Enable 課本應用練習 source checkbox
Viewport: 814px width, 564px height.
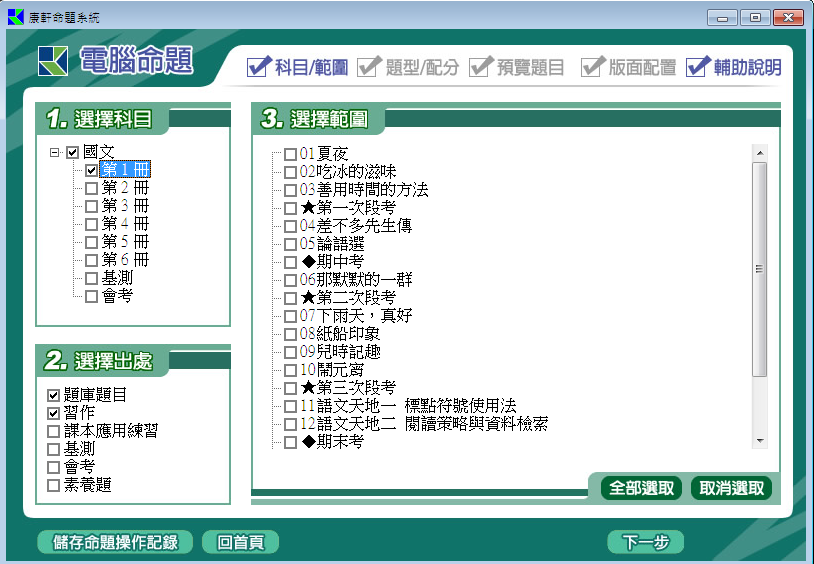pyautogui.click(x=53, y=431)
